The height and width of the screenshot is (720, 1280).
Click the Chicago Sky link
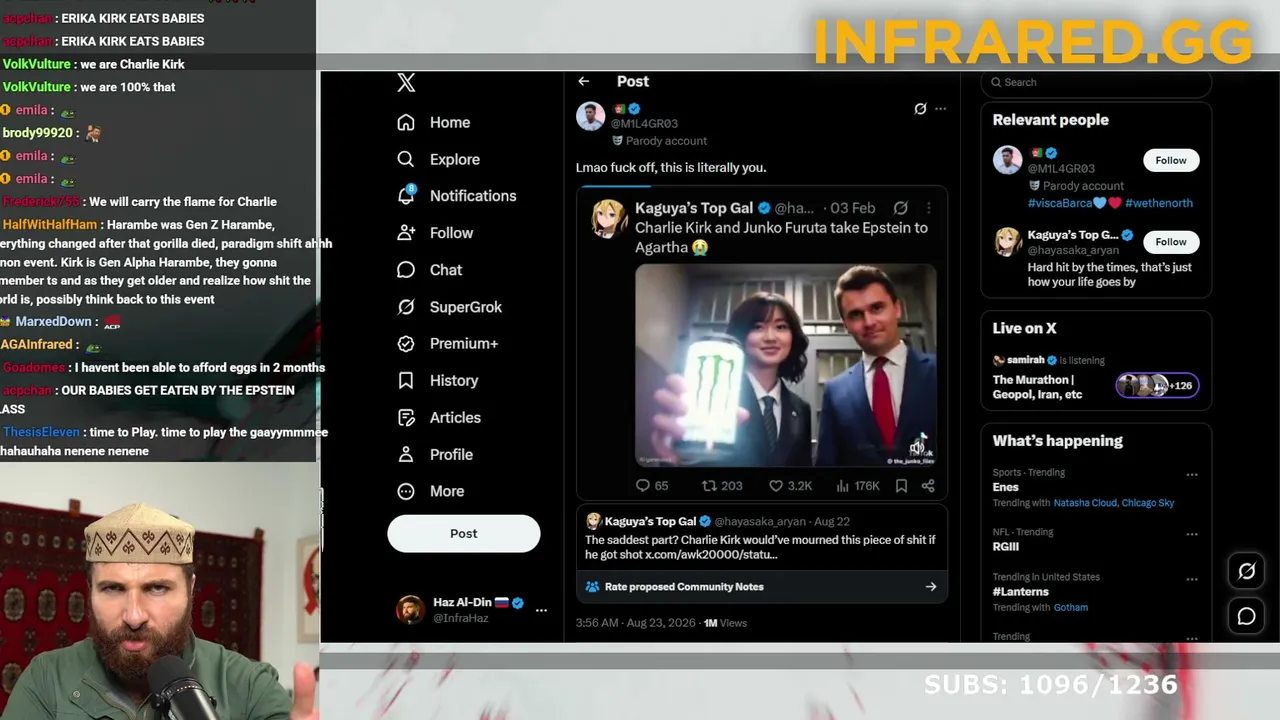(x=1148, y=503)
